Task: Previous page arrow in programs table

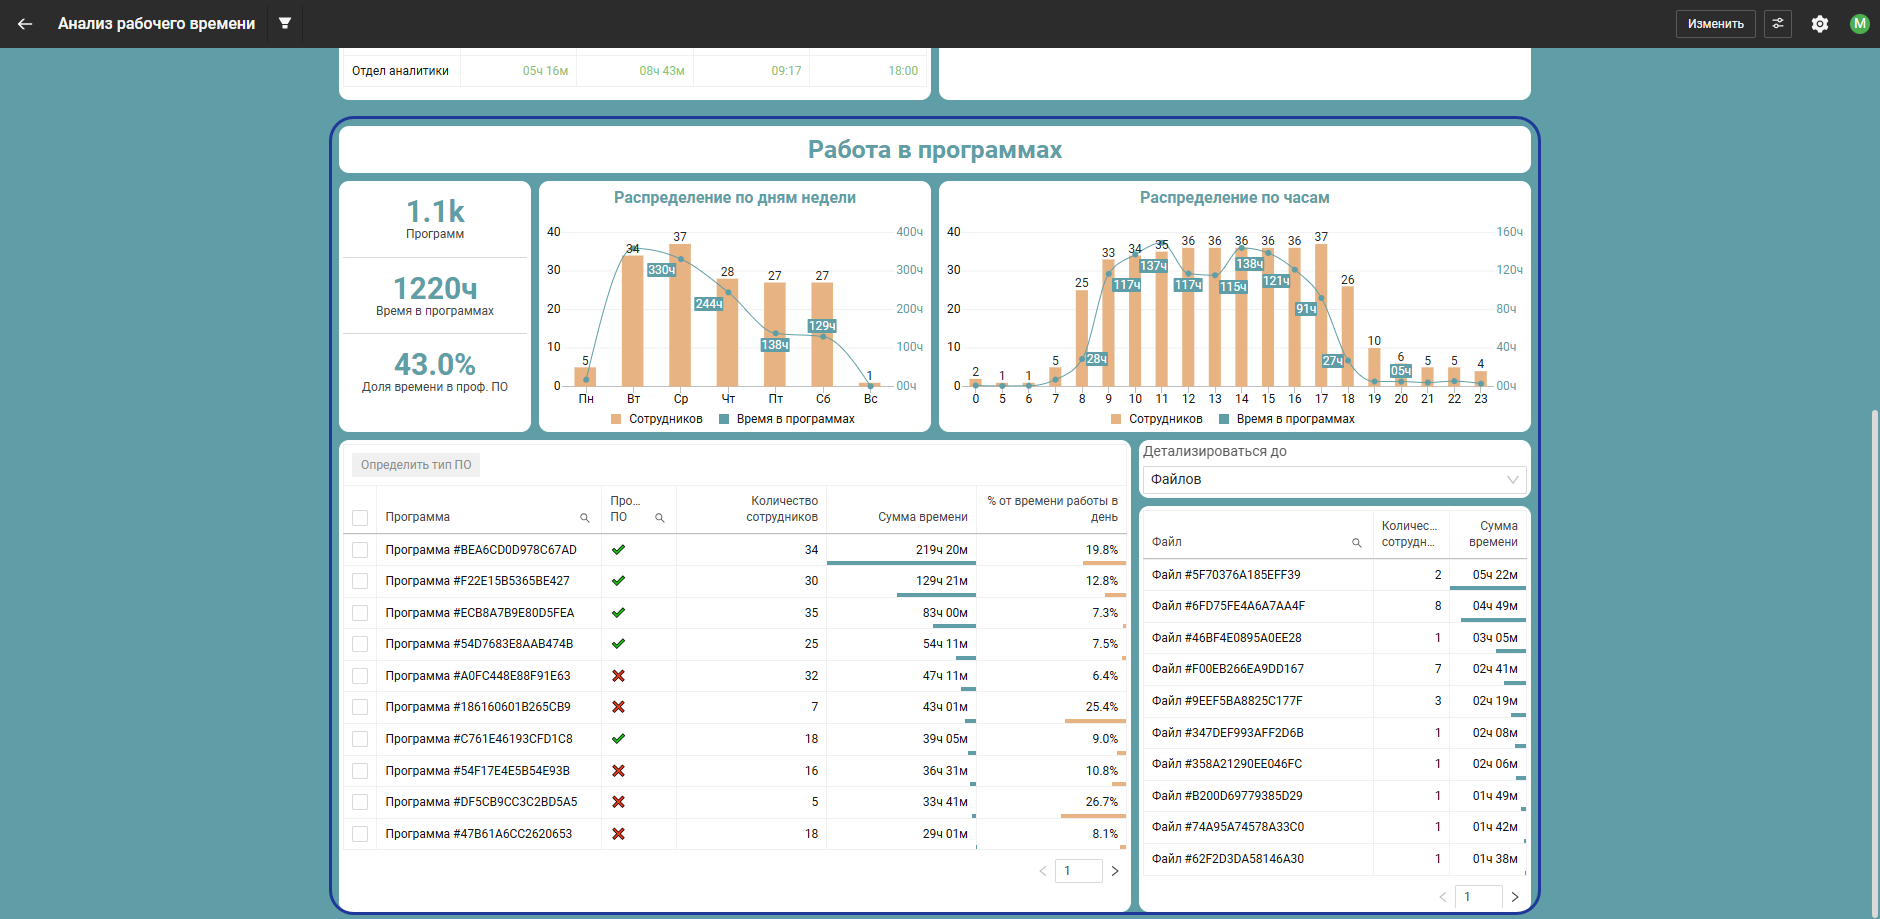Action: pos(1043,871)
